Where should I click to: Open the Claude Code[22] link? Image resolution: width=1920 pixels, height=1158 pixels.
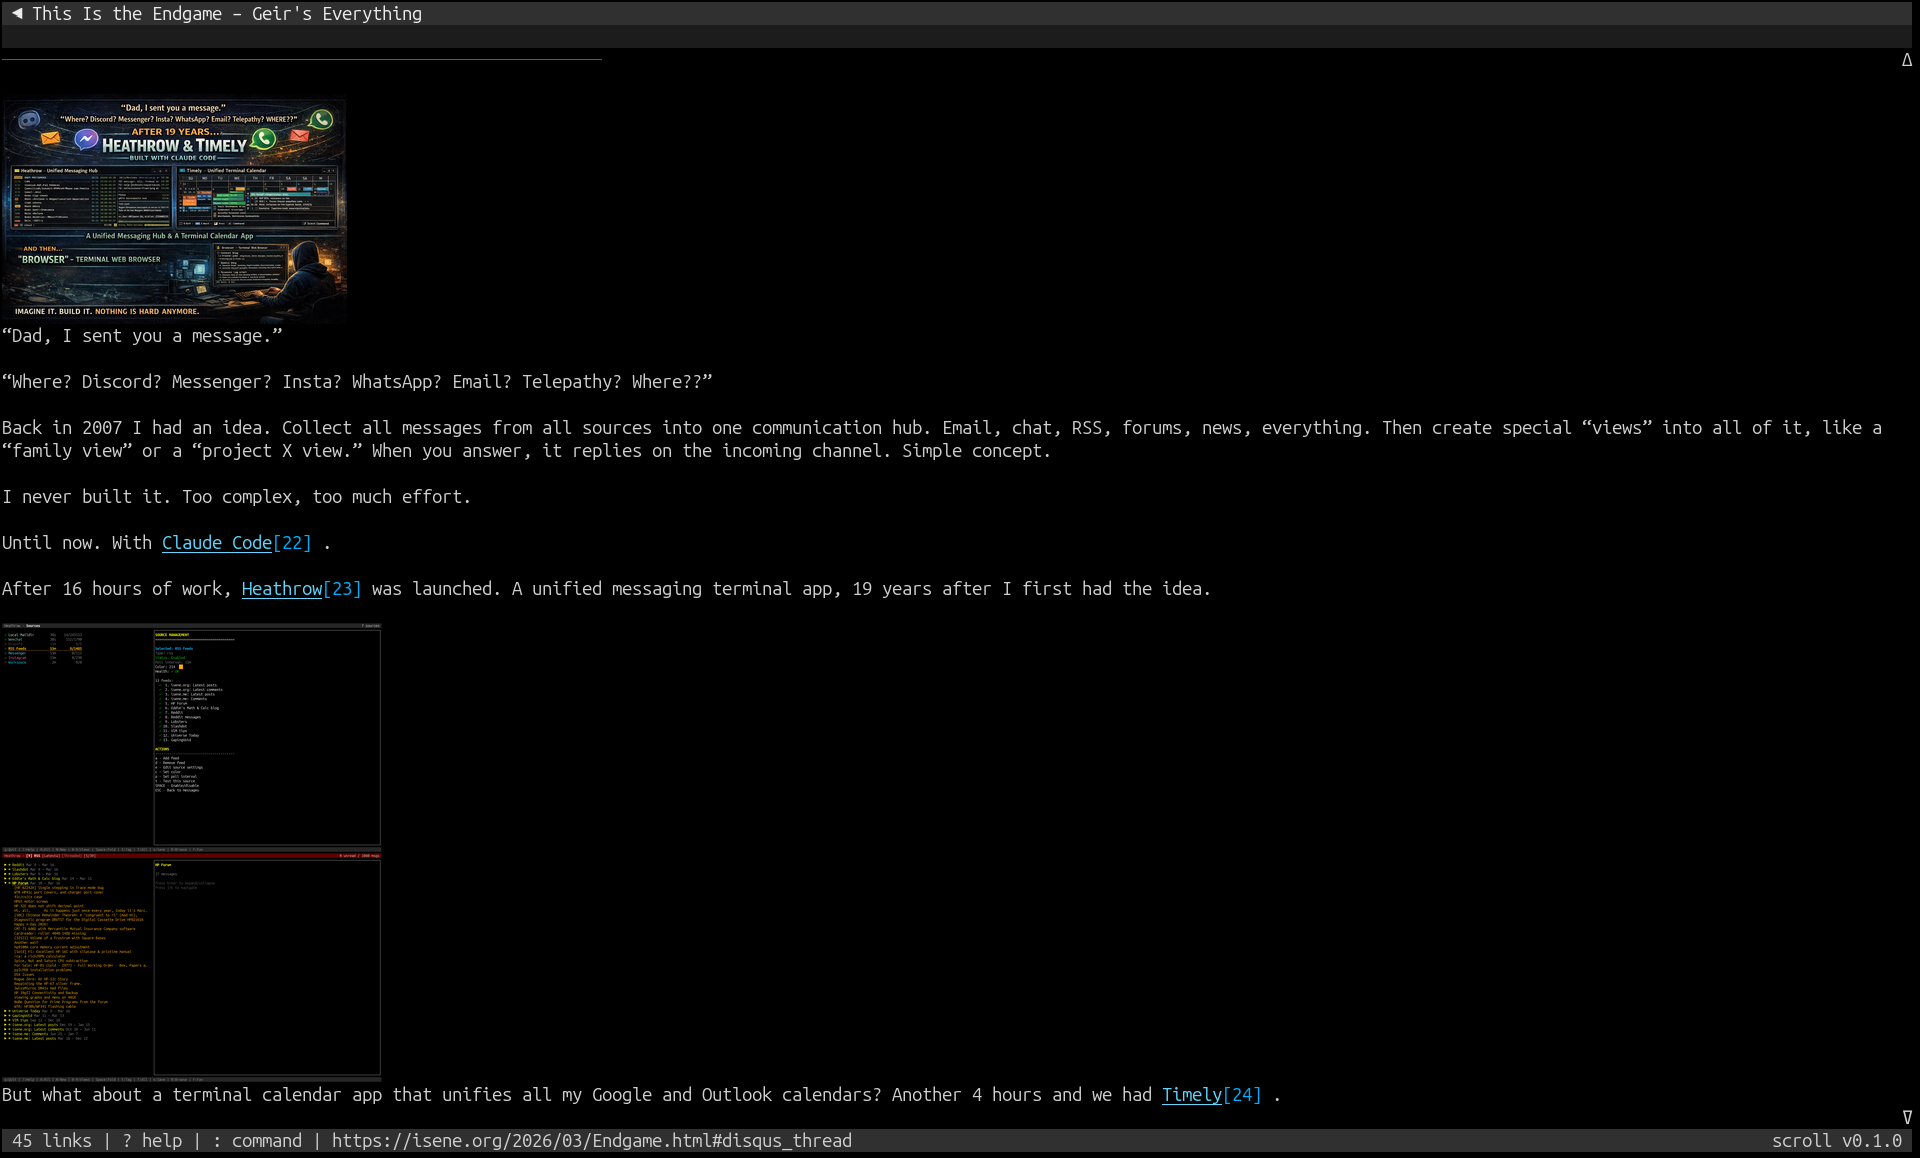[237, 543]
